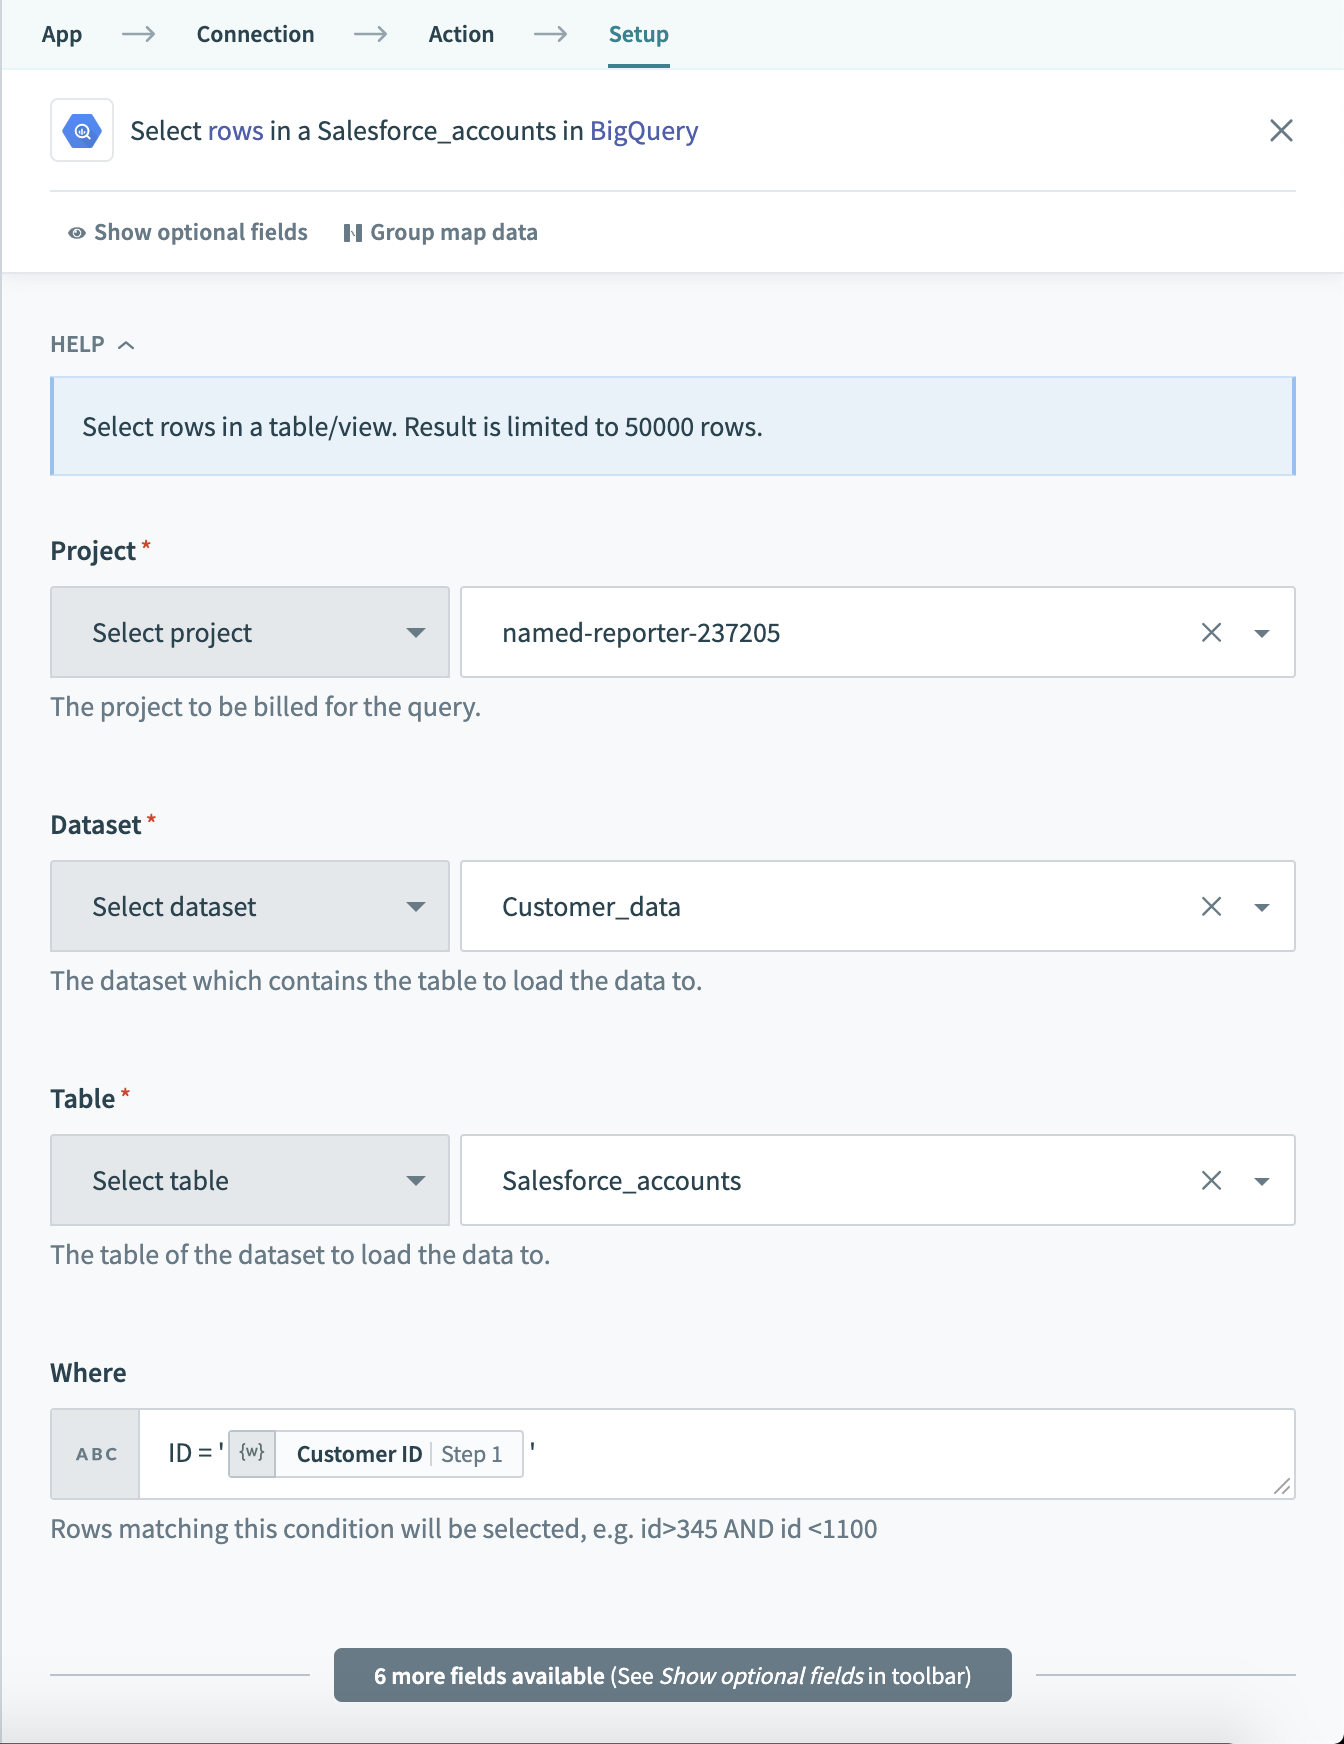Collapse the HELP section
The width and height of the screenshot is (1344, 1744).
click(127, 344)
